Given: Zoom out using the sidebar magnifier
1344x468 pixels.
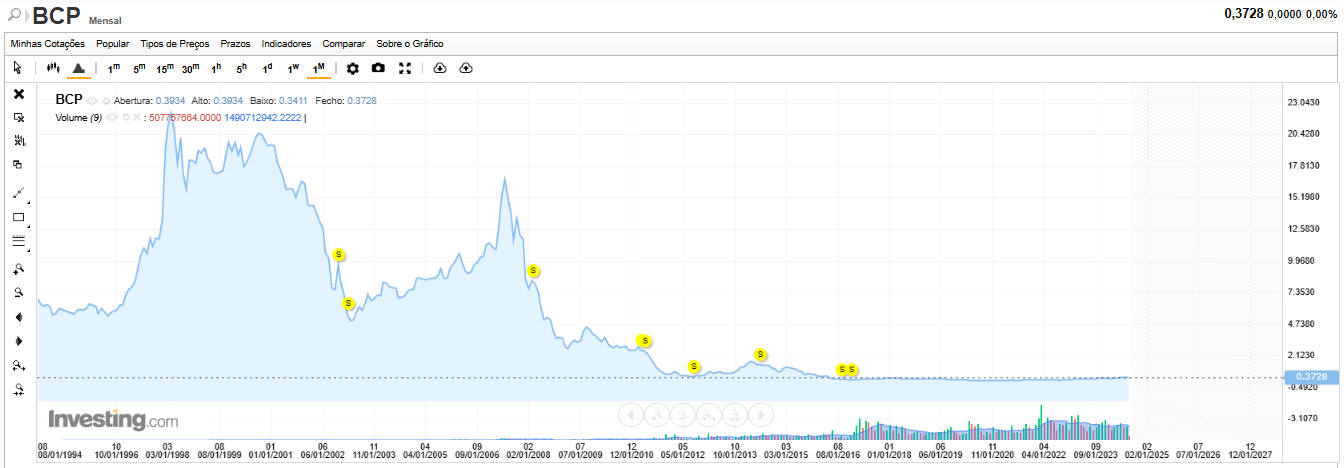Looking at the screenshot, I should [x=18, y=293].
